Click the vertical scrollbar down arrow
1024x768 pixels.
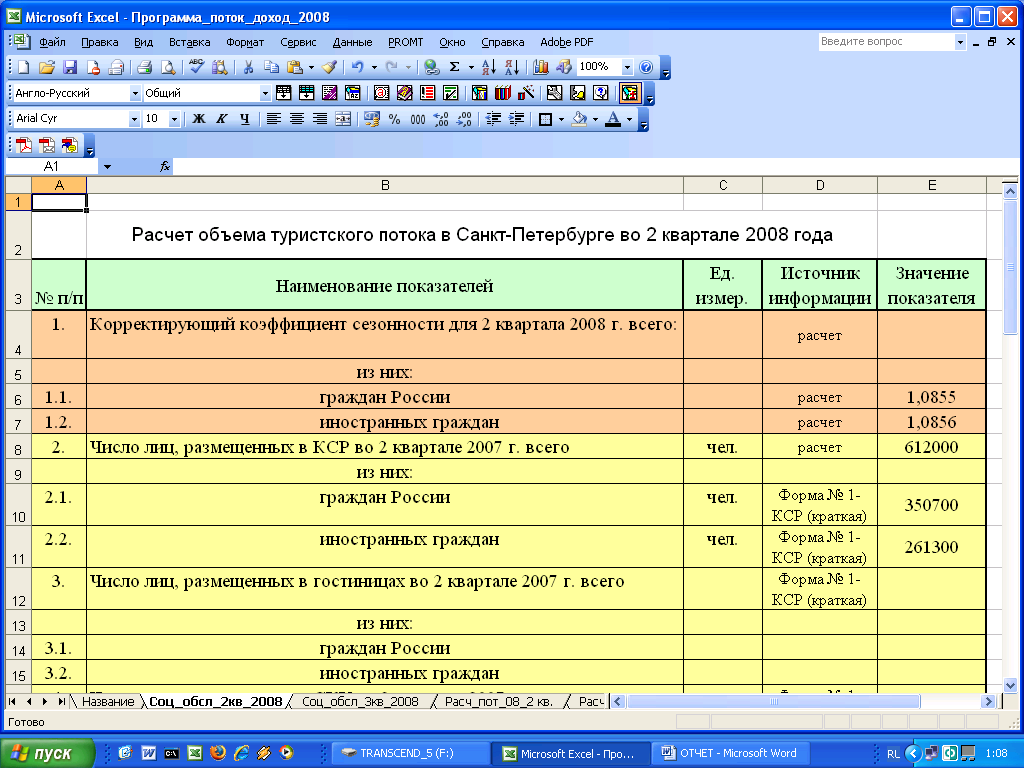coord(1010,685)
